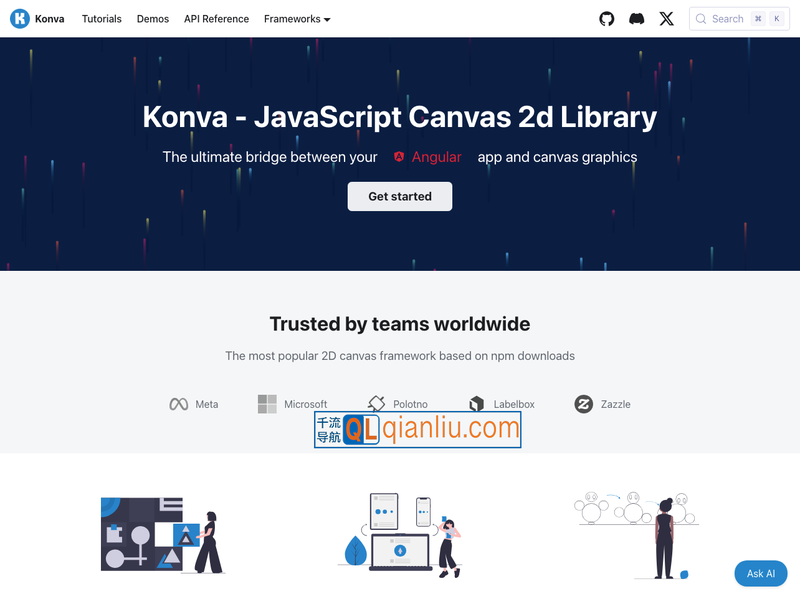
Task: Open the Tutorials menu item
Action: (x=101, y=18)
